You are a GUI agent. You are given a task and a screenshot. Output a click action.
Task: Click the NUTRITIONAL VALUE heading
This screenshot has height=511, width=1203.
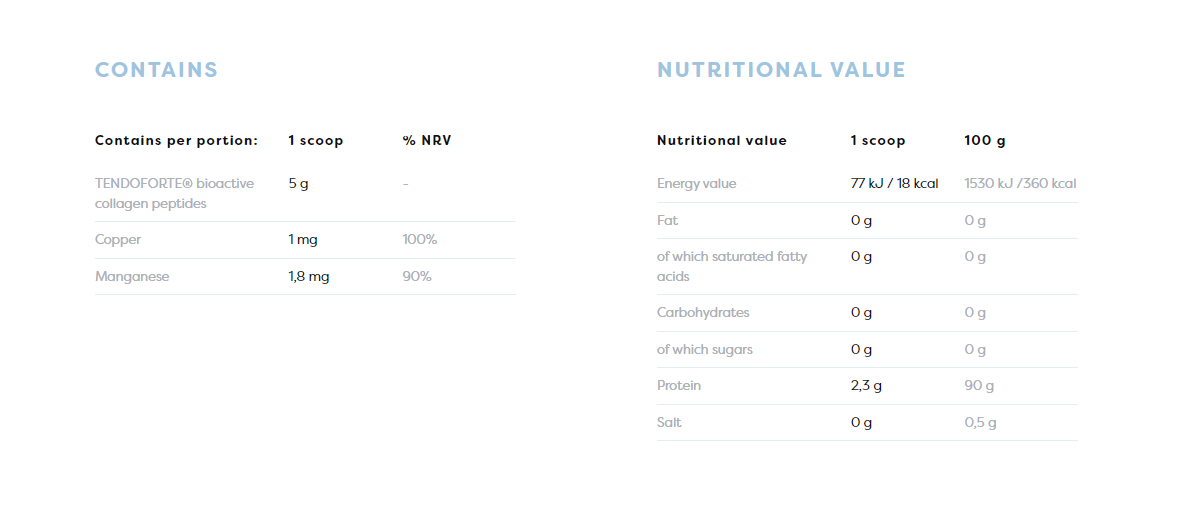pyautogui.click(x=781, y=70)
